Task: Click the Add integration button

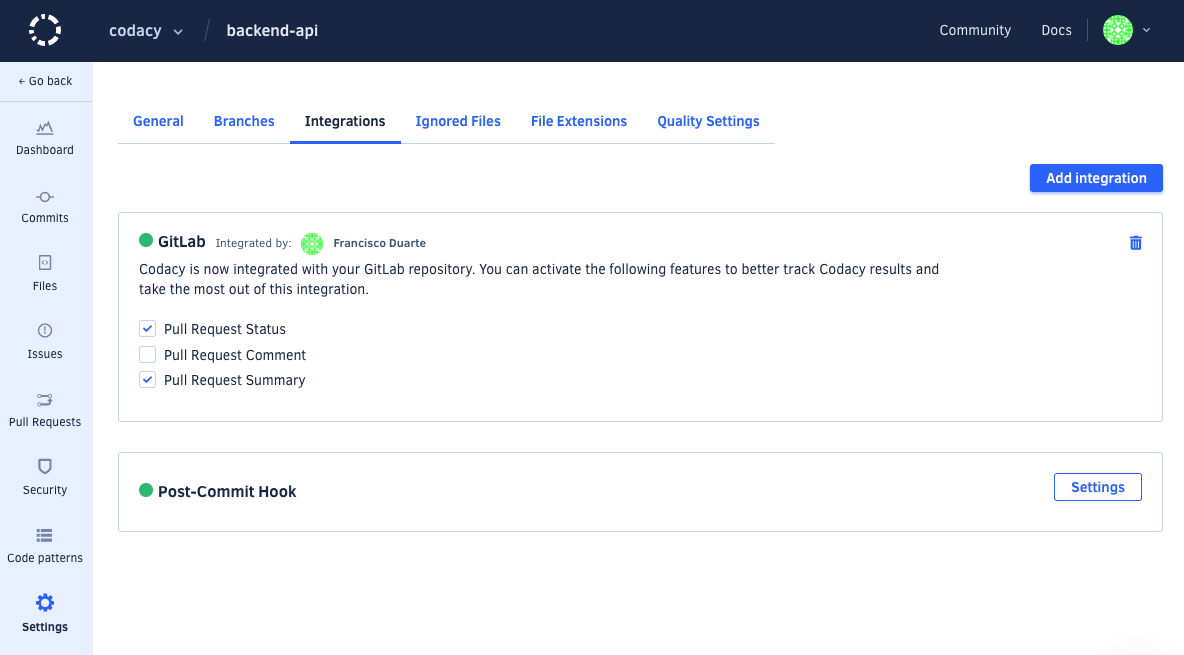Action: tap(1096, 178)
